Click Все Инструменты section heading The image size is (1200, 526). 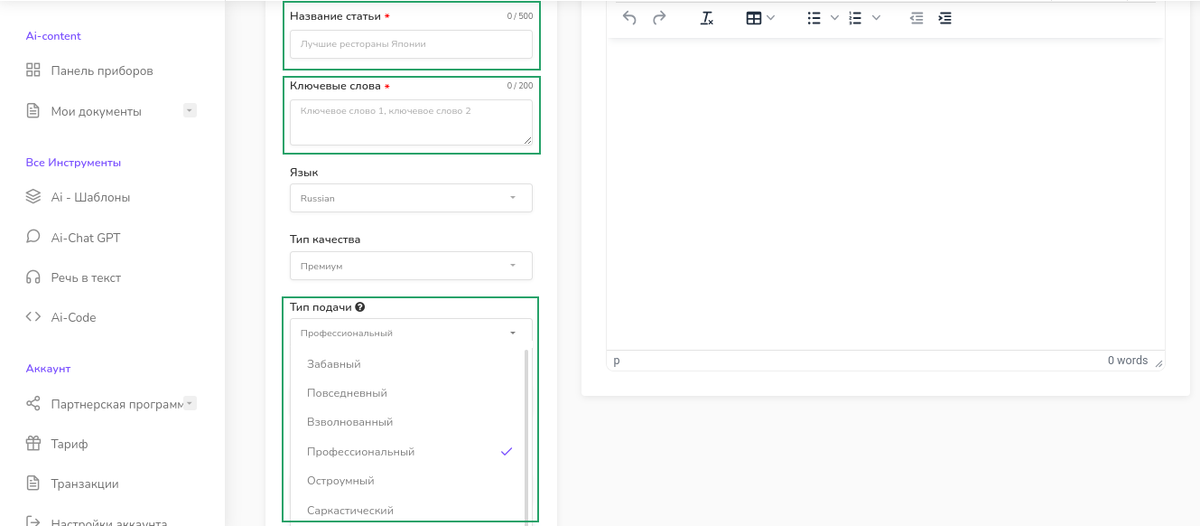click(x=73, y=162)
